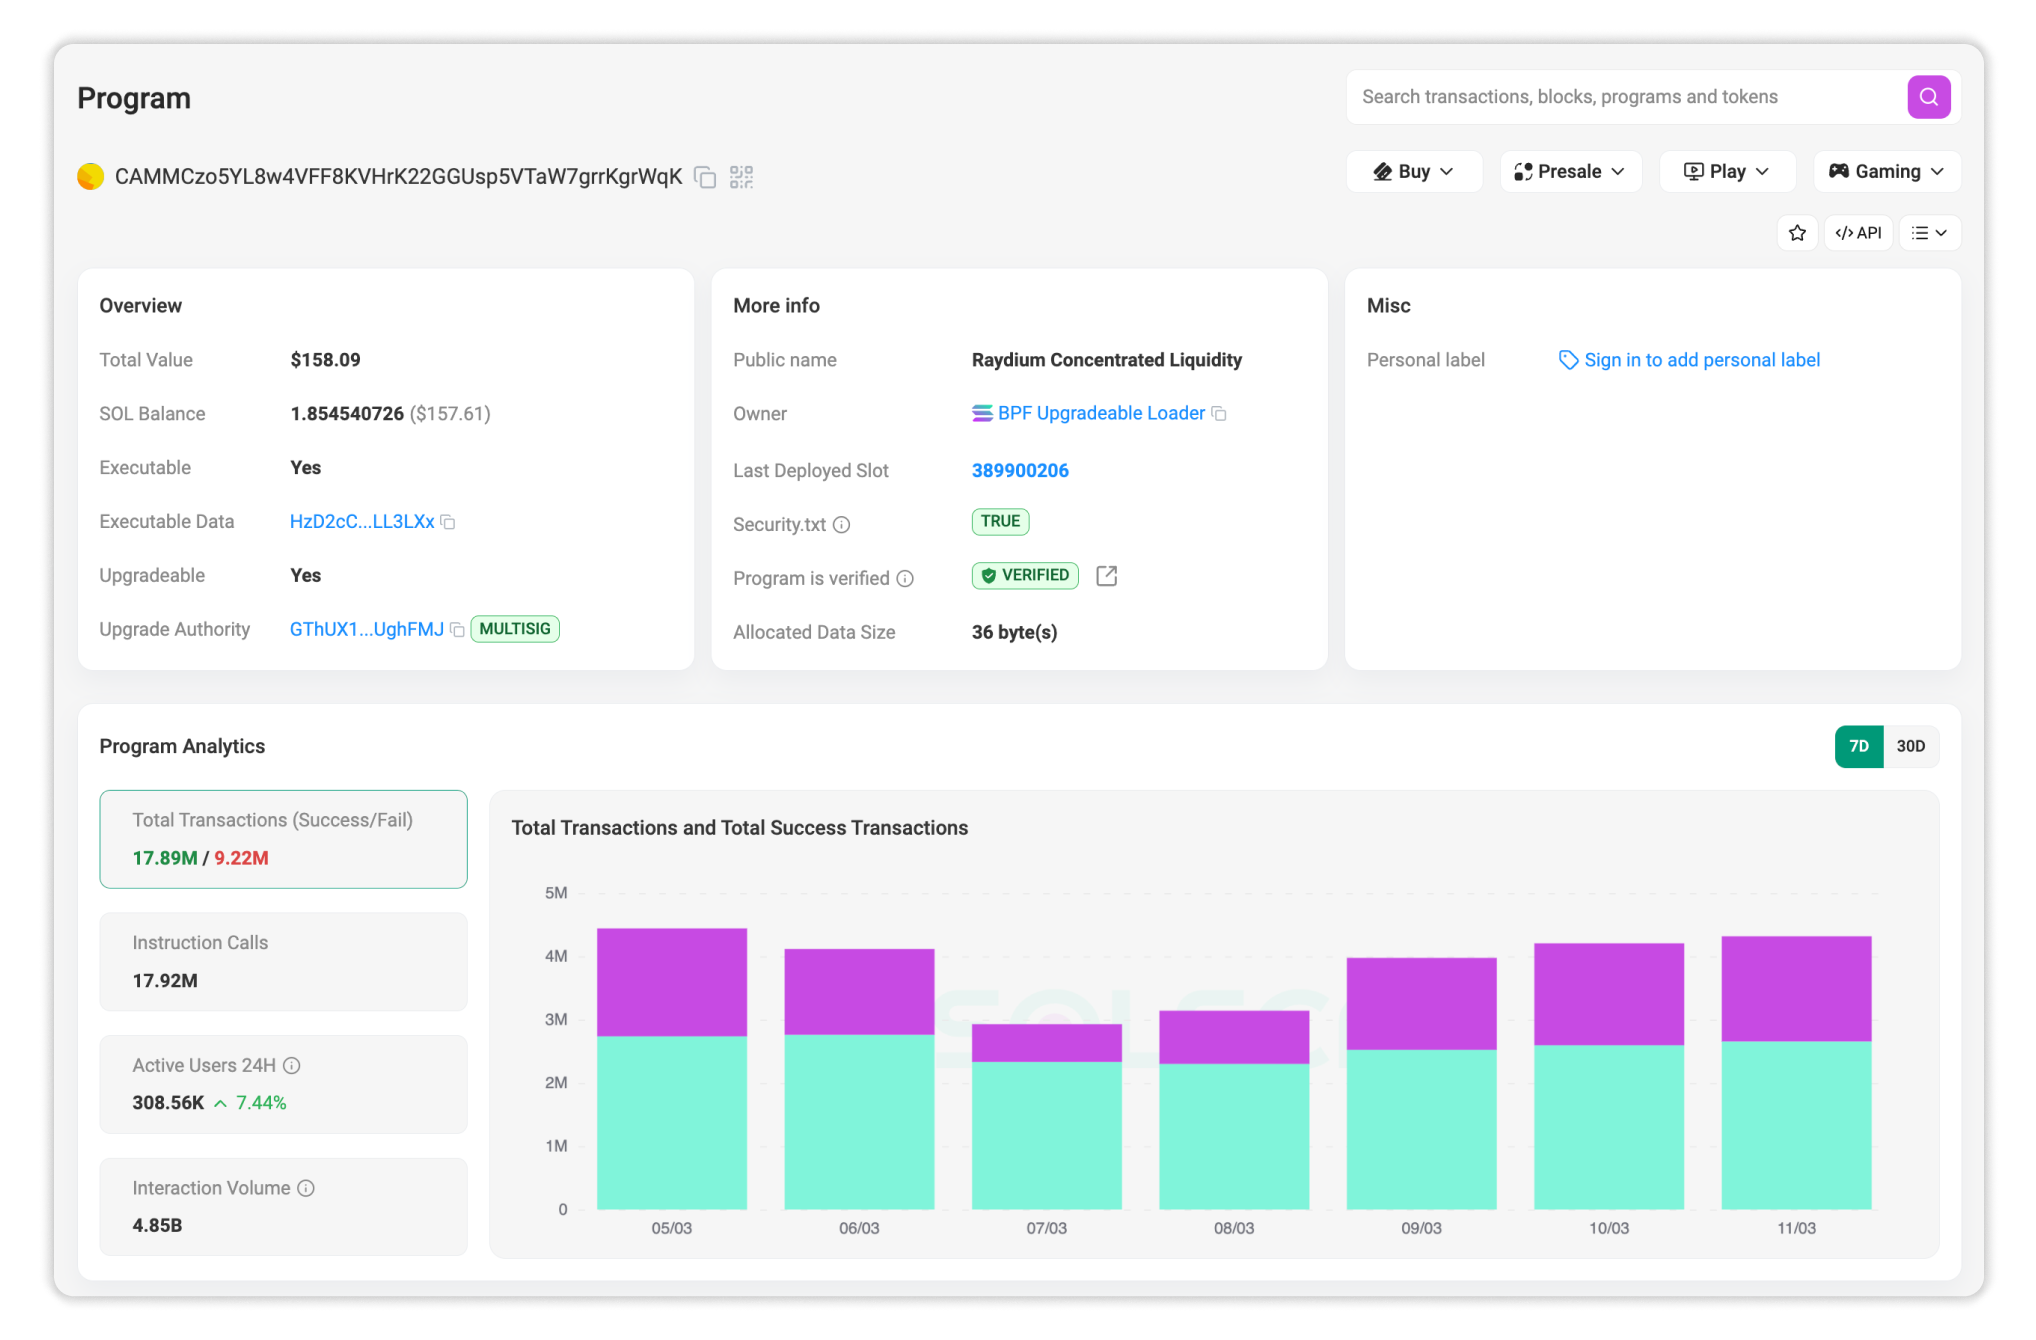
Task: Copy BPF Upgradeable Loader address
Action: coord(1218,414)
